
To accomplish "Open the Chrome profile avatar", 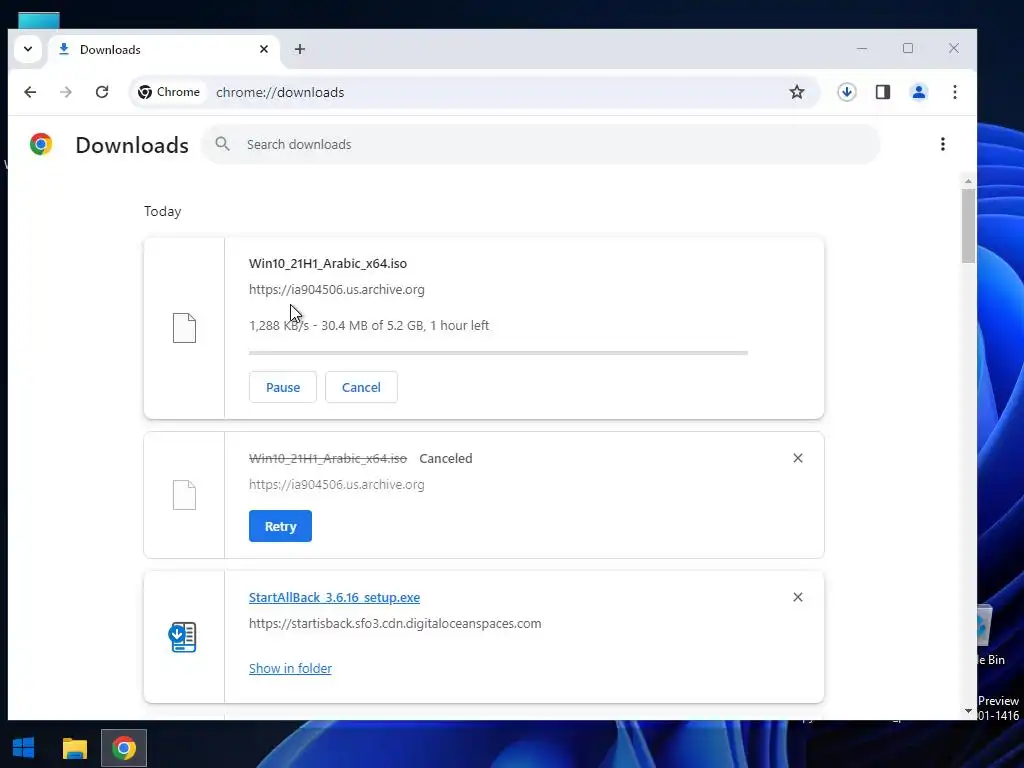I will 919,92.
